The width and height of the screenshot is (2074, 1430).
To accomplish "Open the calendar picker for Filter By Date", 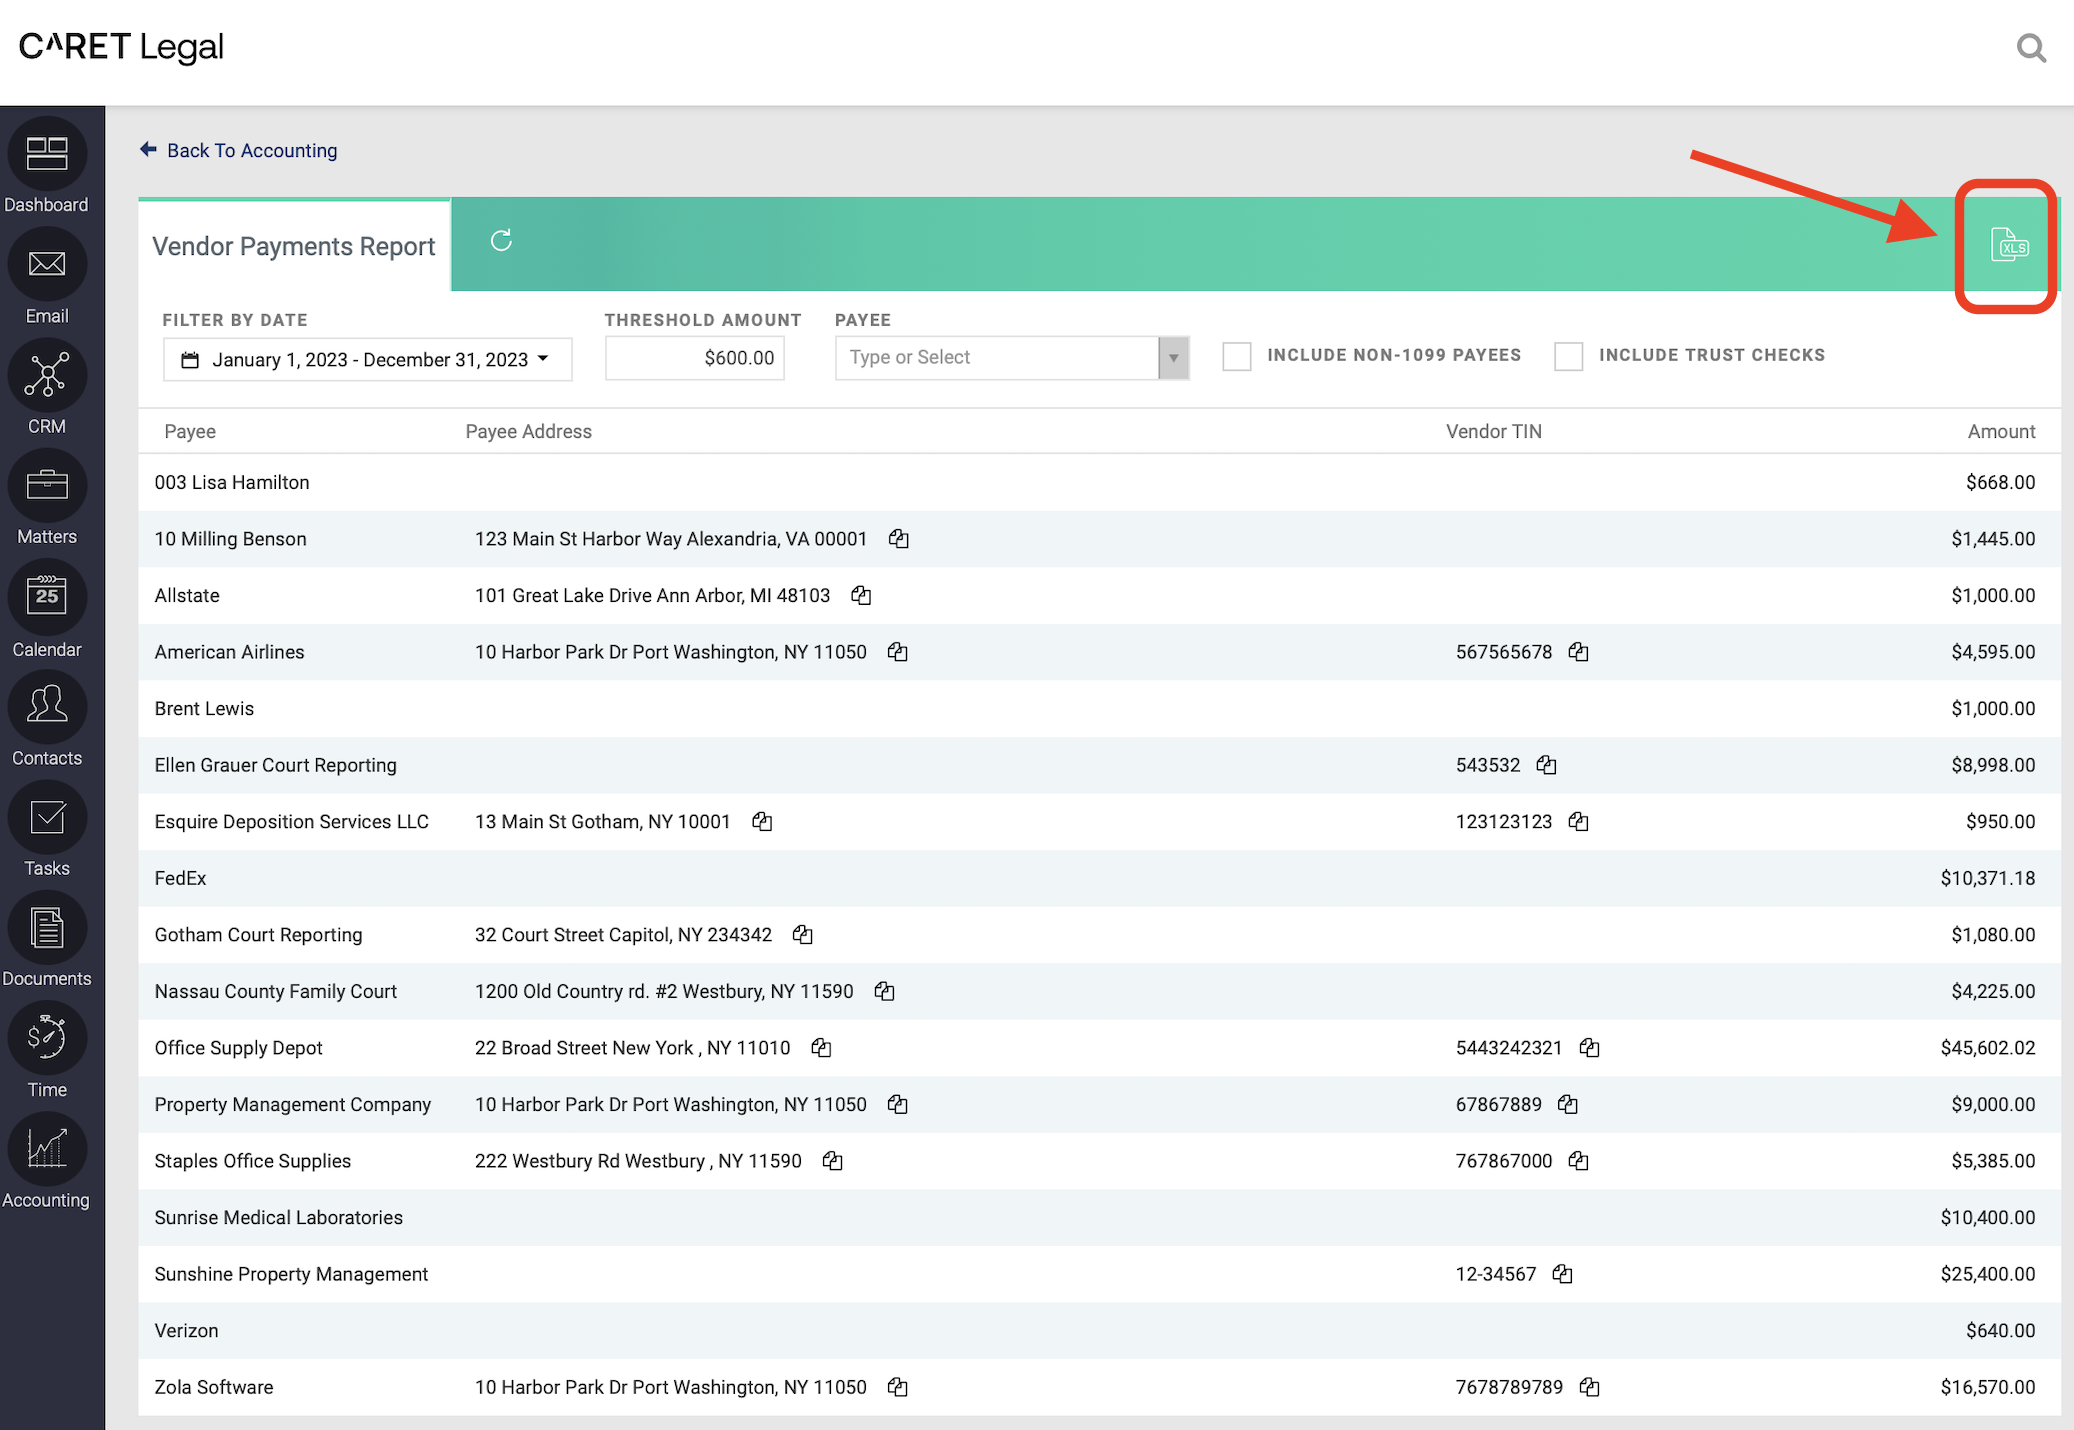I will (190, 359).
